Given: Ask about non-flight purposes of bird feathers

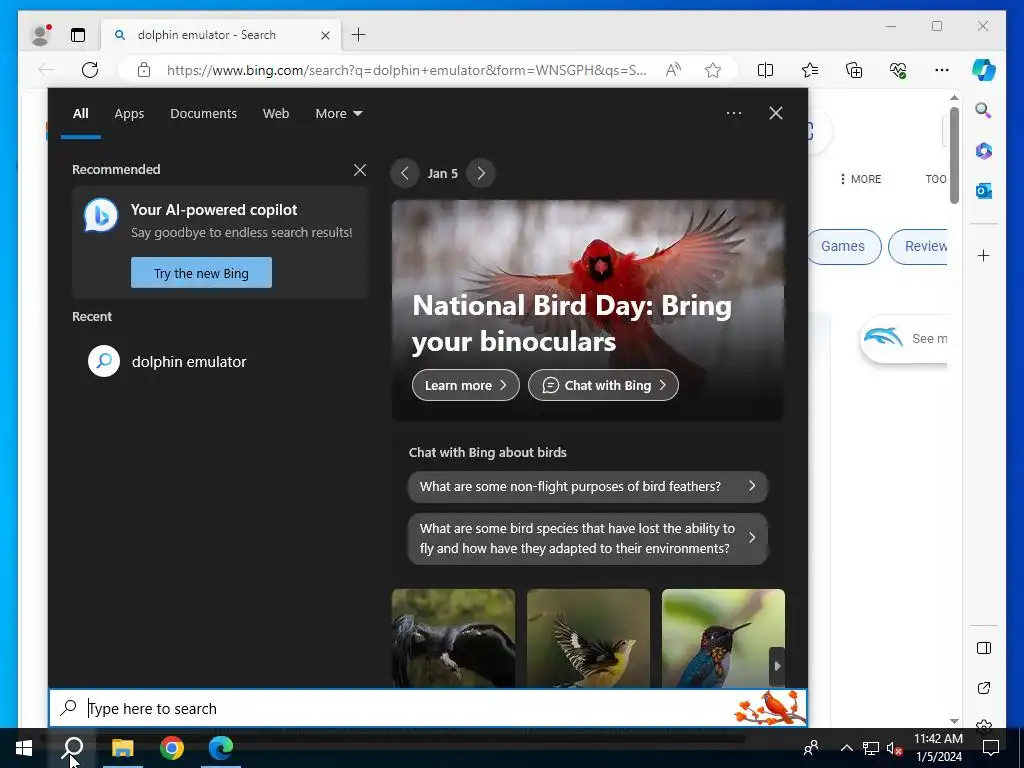Looking at the screenshot, I should (588, 487).
